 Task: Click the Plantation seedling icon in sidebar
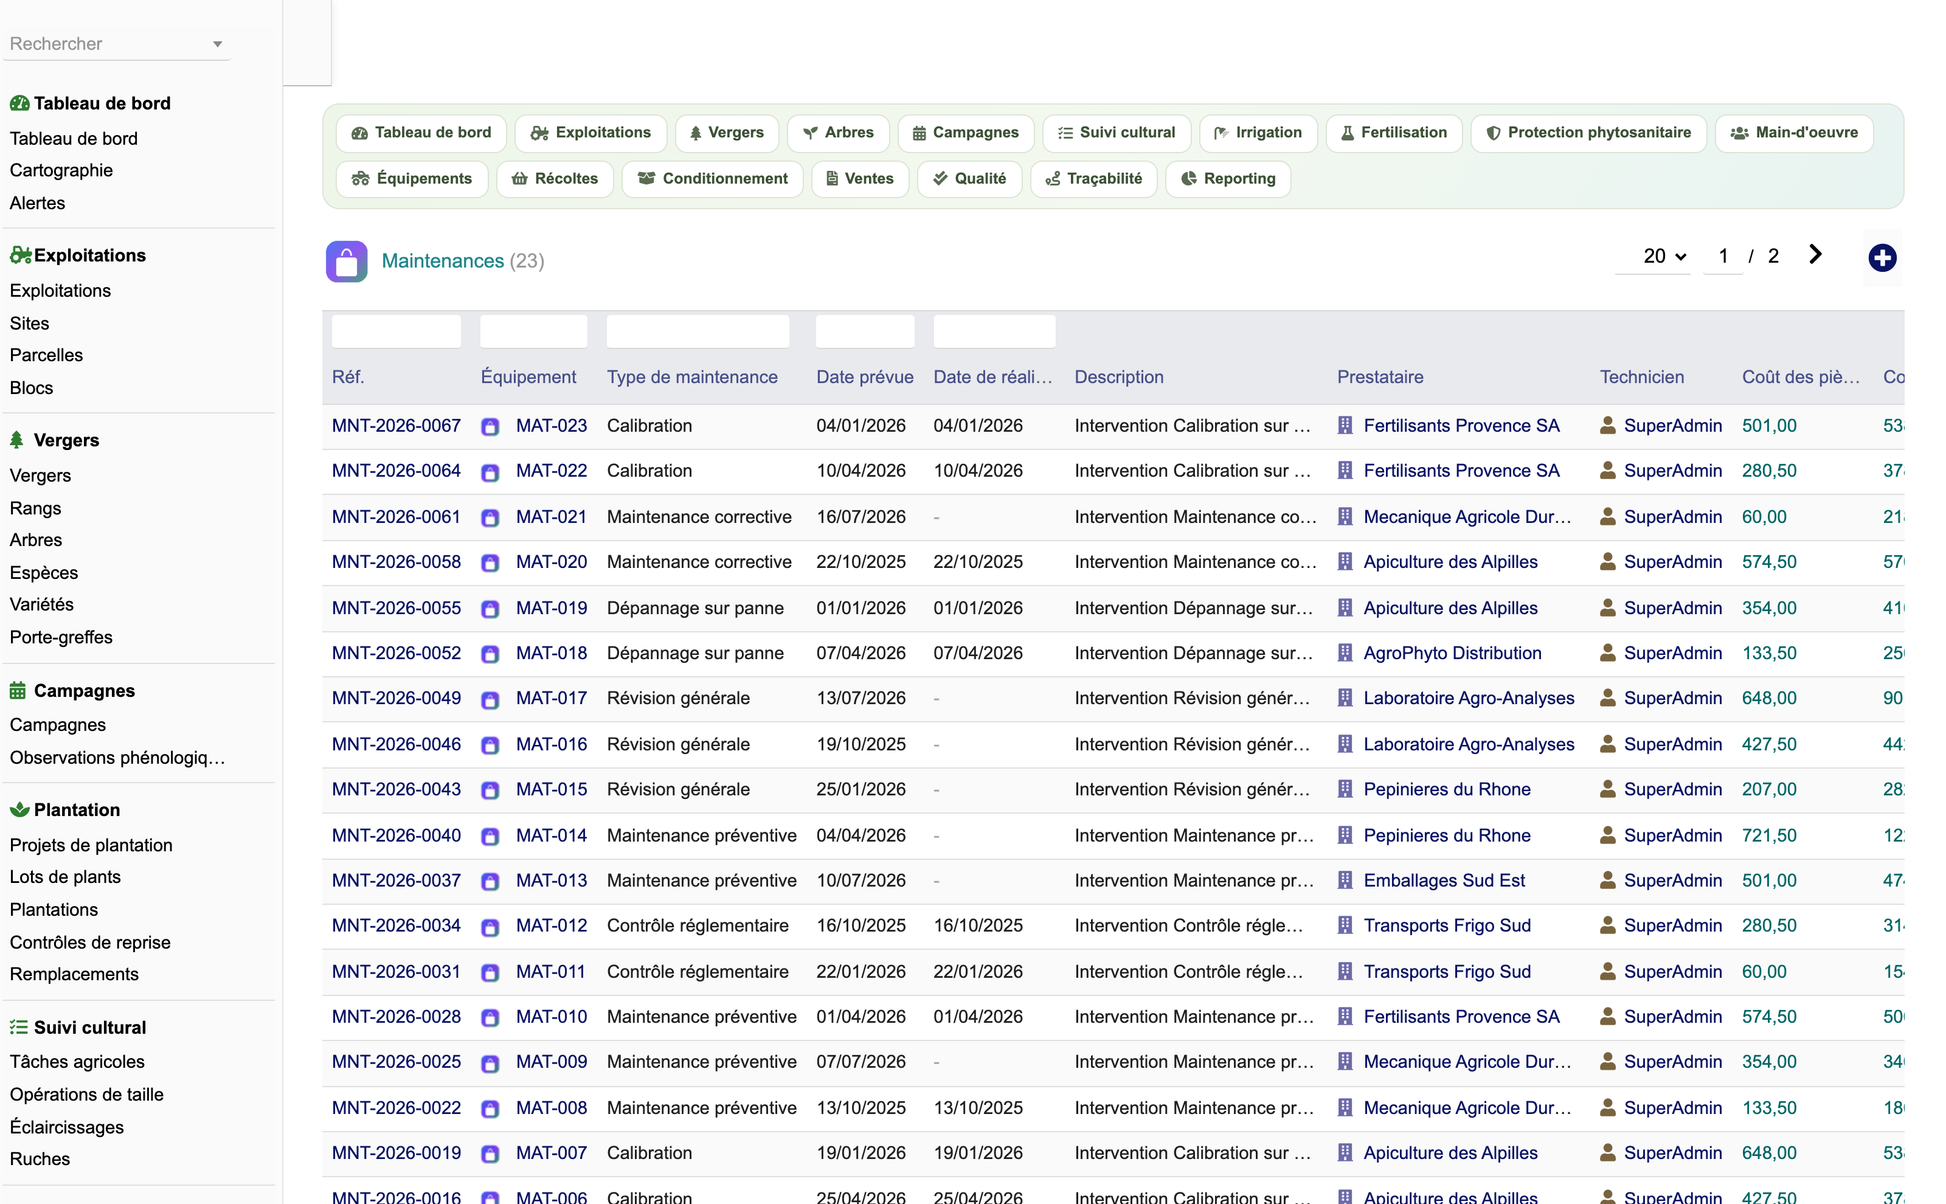click(x=19, y=809)
